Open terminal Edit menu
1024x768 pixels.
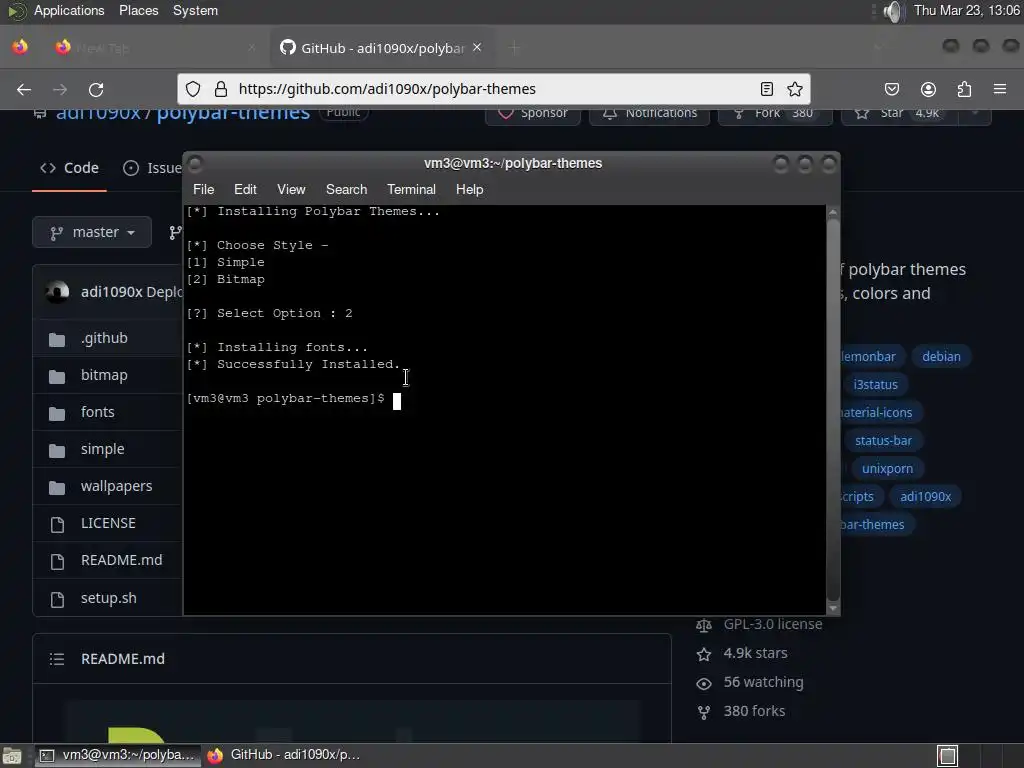[x=245, y=189]
